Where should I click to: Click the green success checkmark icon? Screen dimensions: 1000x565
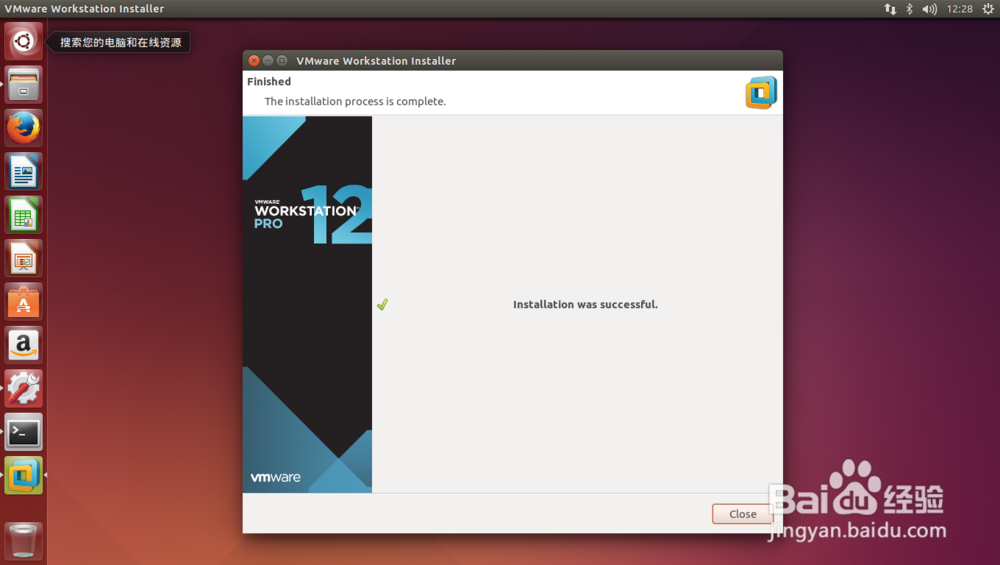point(382,305)
